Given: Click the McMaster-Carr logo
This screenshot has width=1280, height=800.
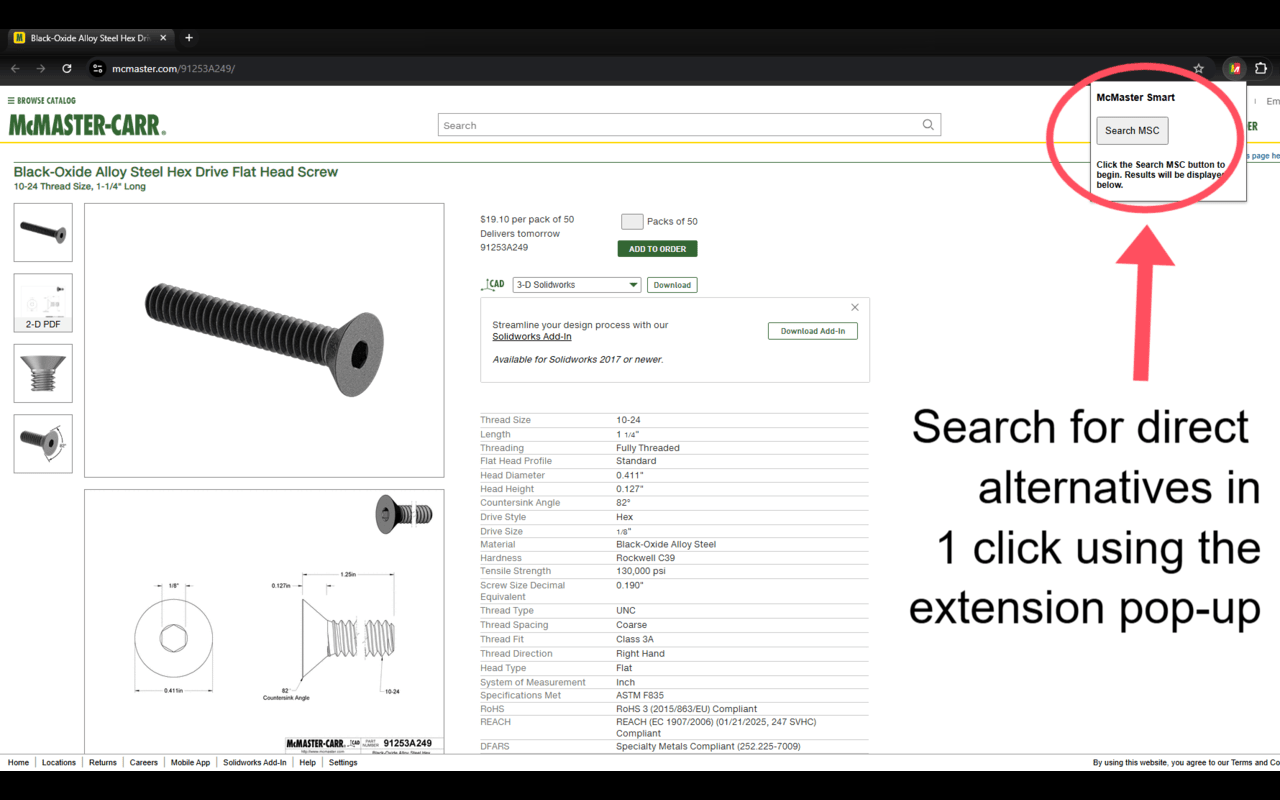Looking at the screenshot, I should (x=87, y=125).
